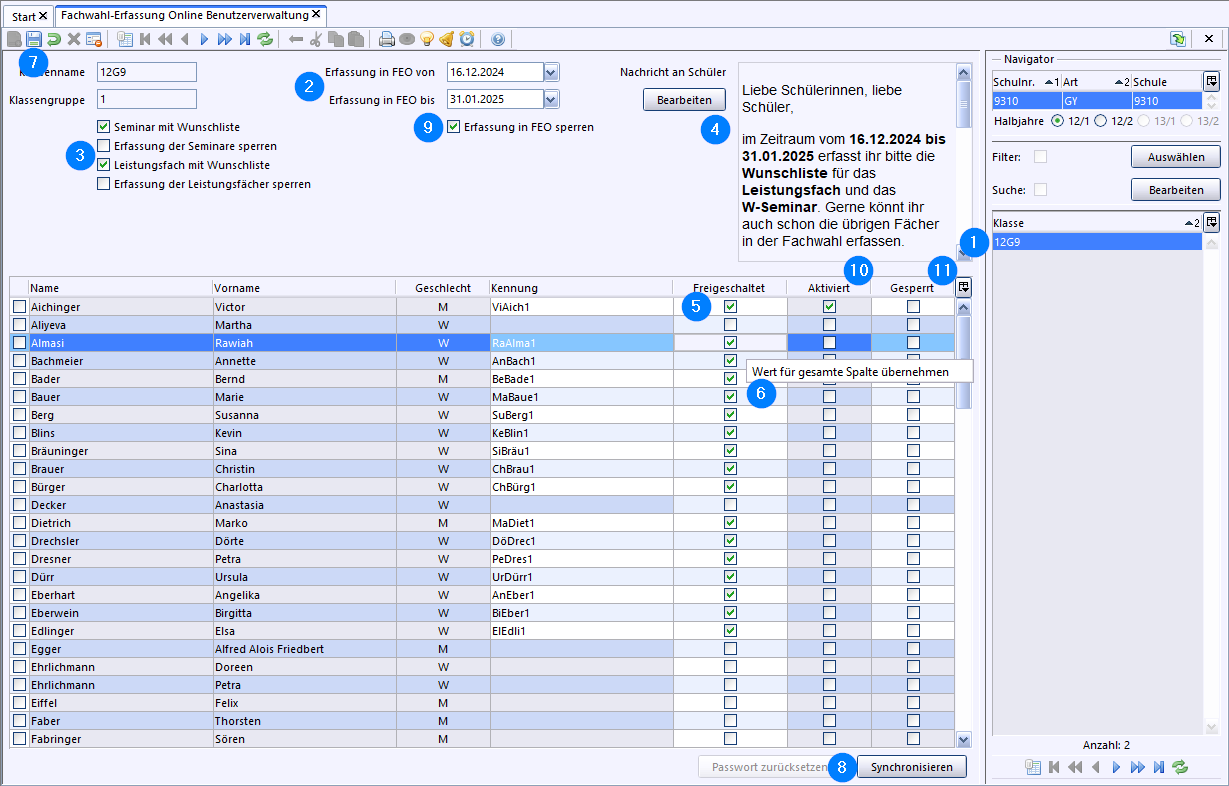
Task: Jump to the last record in the main toolbar
Action: click(x=245, y=40)
